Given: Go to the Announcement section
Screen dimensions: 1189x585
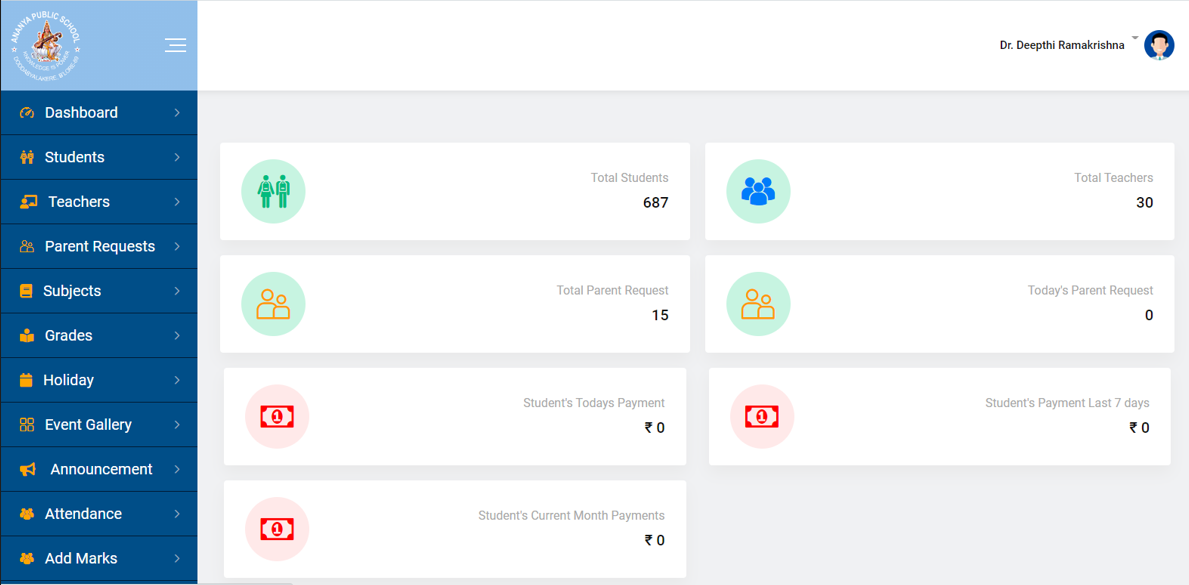Looking at the screenshot, I should (x=101, y=469).
